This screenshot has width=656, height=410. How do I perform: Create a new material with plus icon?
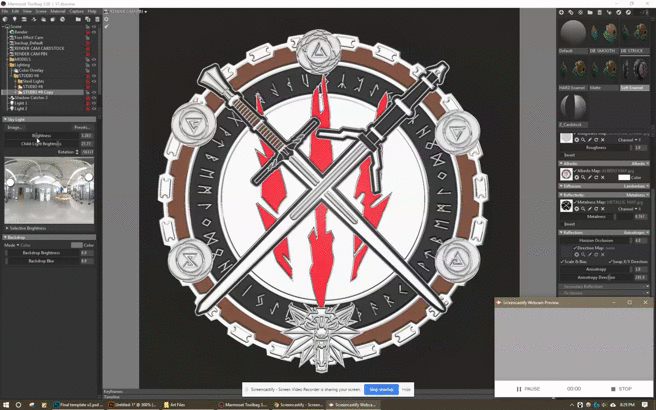(561, 13)
